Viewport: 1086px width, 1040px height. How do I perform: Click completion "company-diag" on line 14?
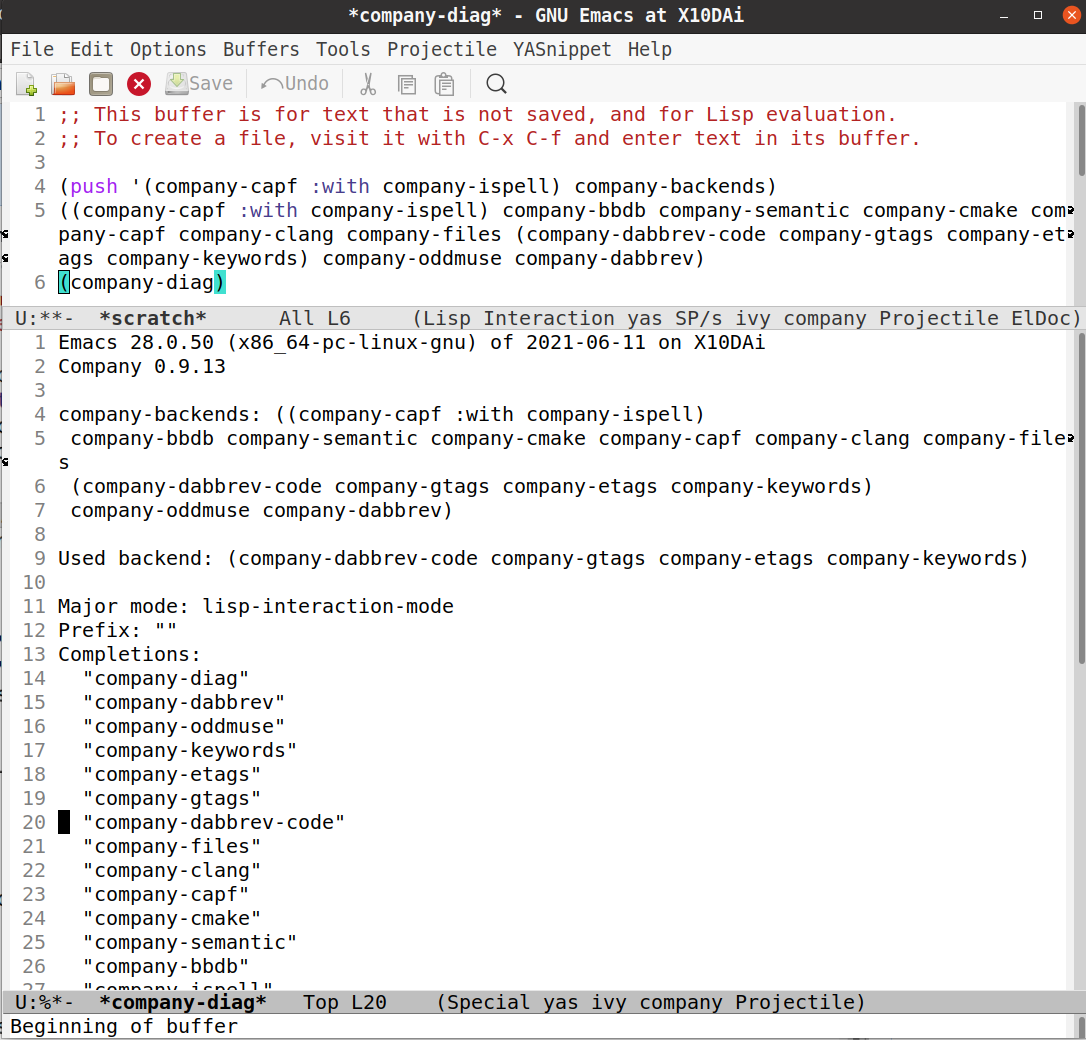(166, 679)
